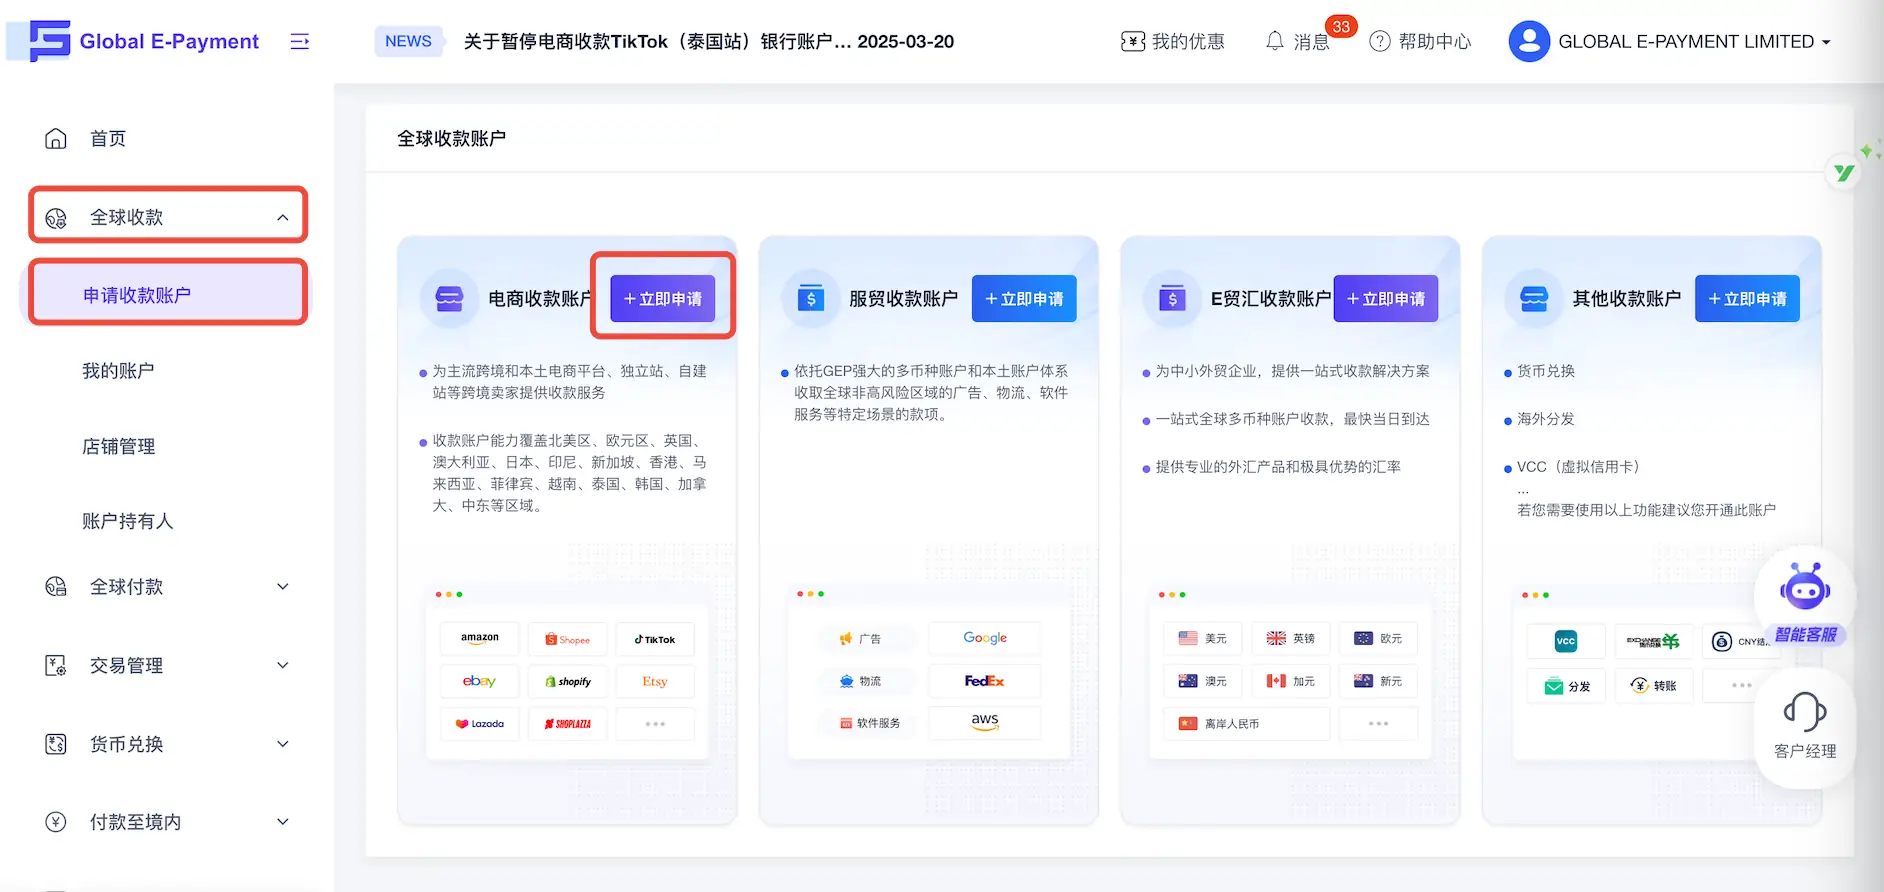Click the user avatar icon
This screenshot has width=1884, height=892.
[1529, 41]
